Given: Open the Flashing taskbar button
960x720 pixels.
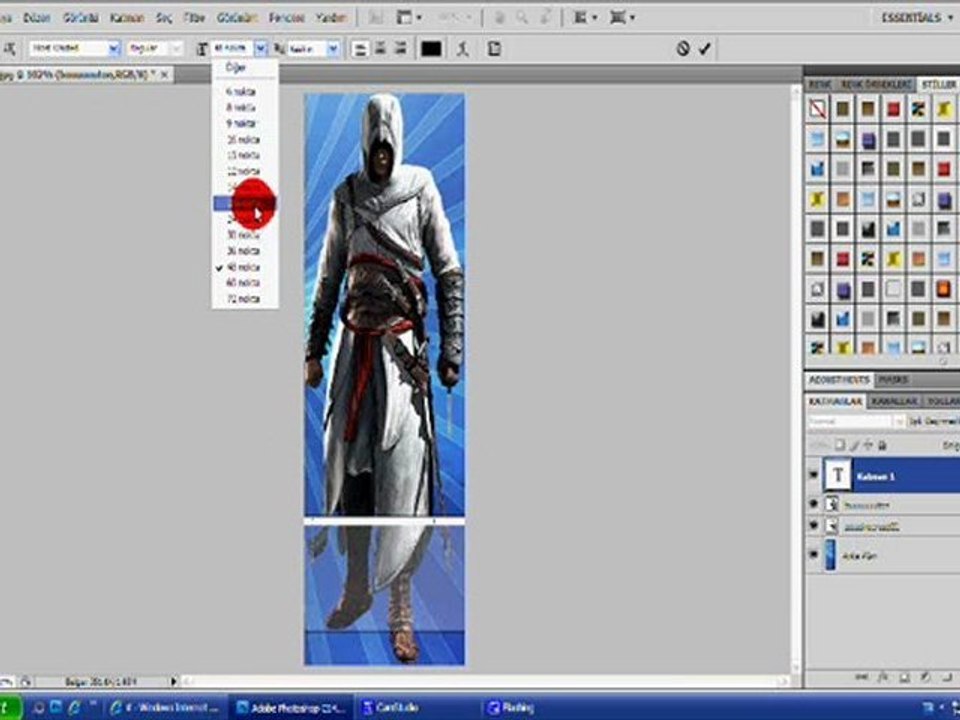Looking at the screenshot, I should [x=539, y=708].
